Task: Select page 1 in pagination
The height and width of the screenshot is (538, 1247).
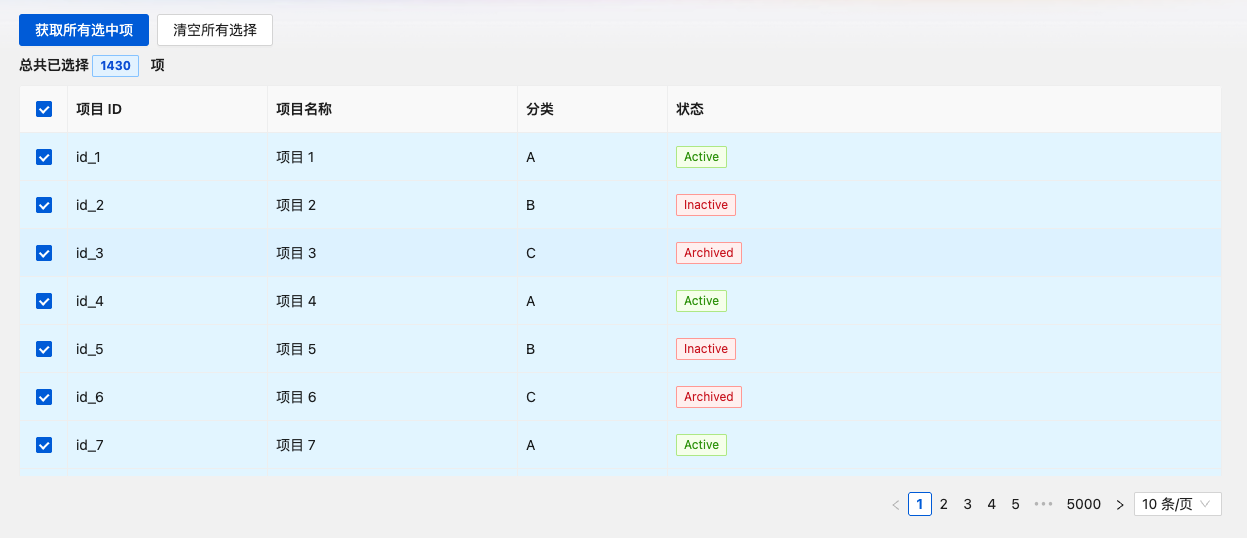Action: click(920, 504)
